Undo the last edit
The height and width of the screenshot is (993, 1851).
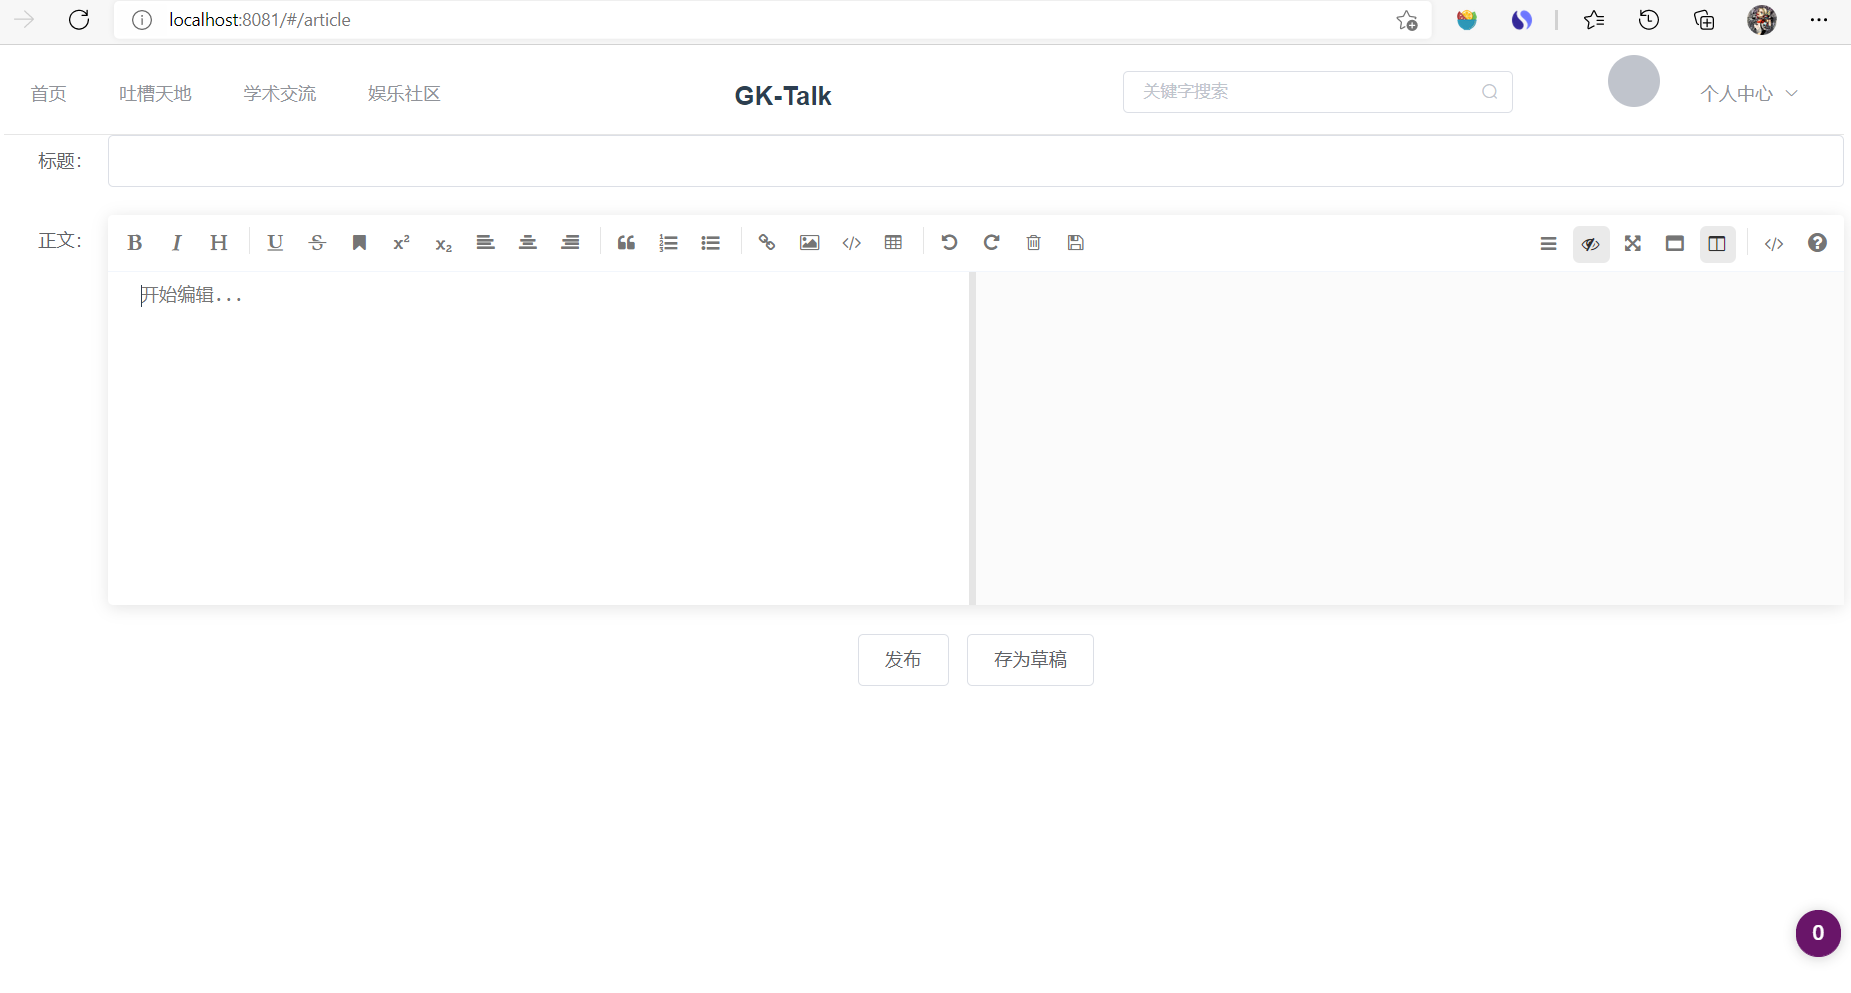949,242
